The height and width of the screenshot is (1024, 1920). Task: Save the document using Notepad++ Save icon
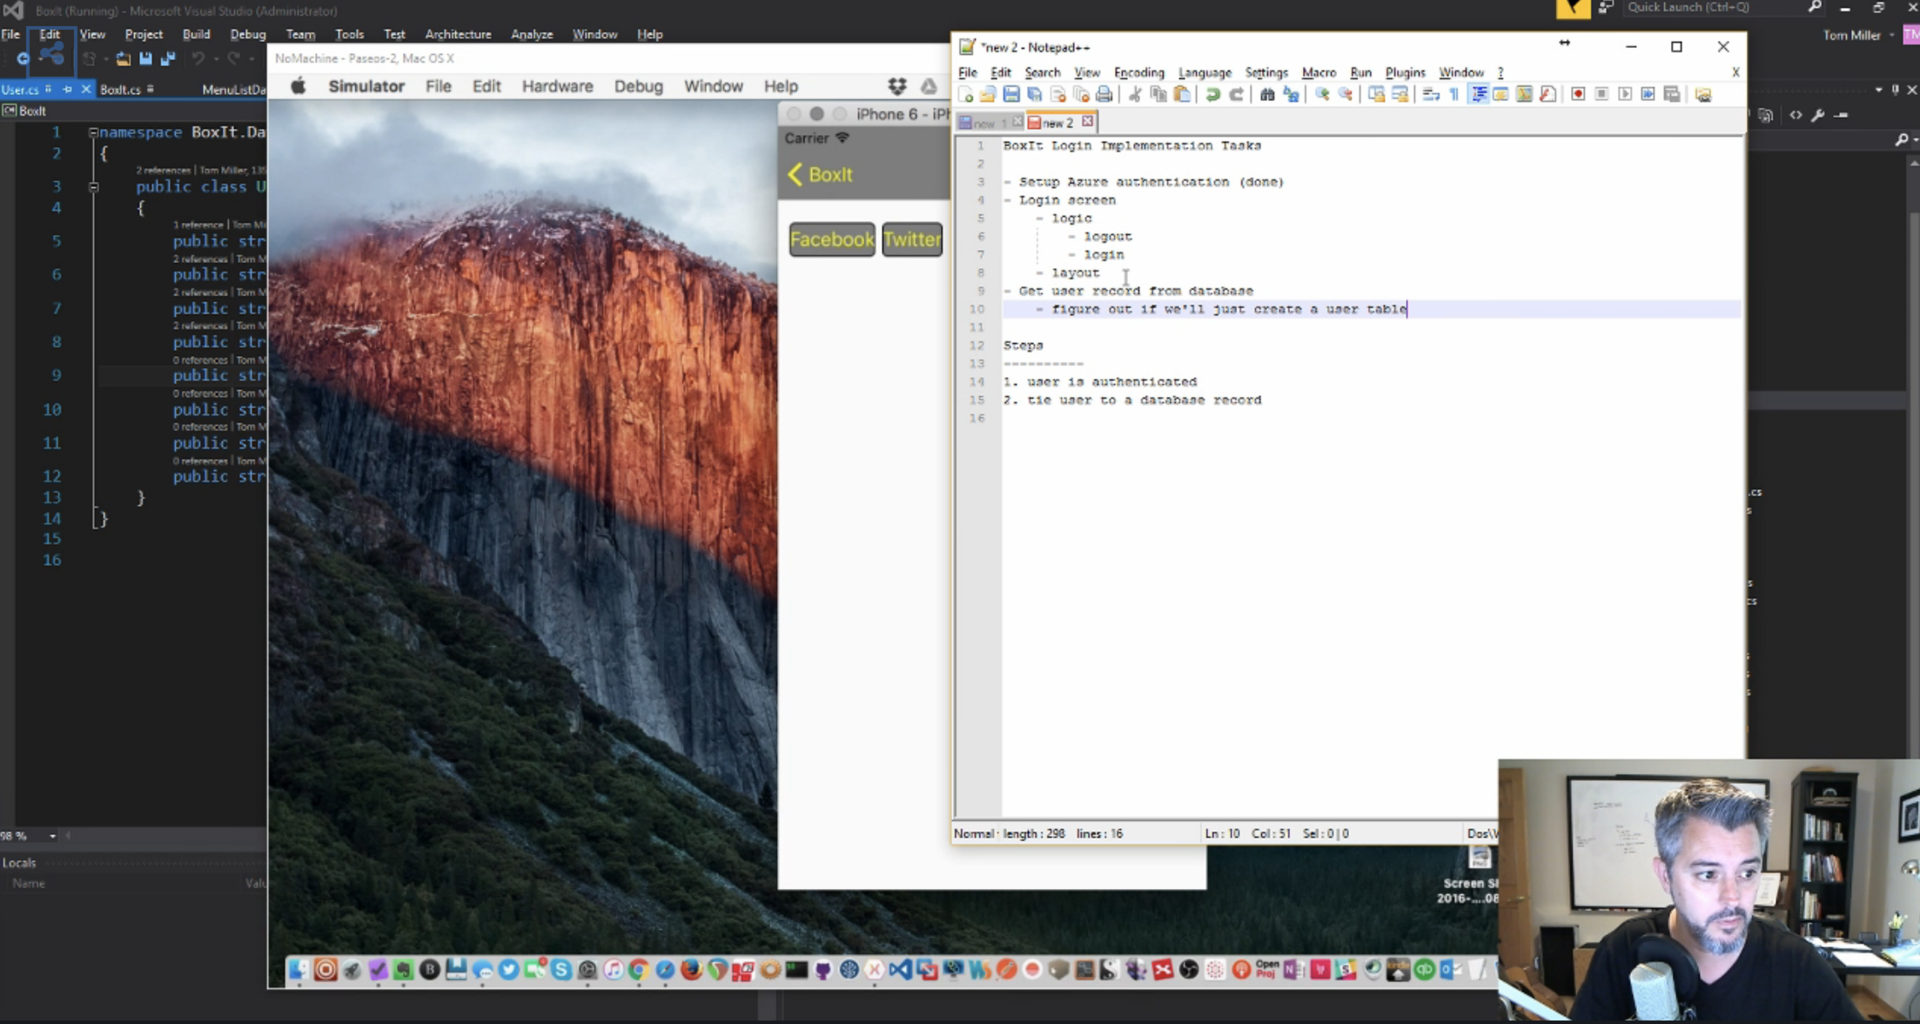(x=1011, y=95)
